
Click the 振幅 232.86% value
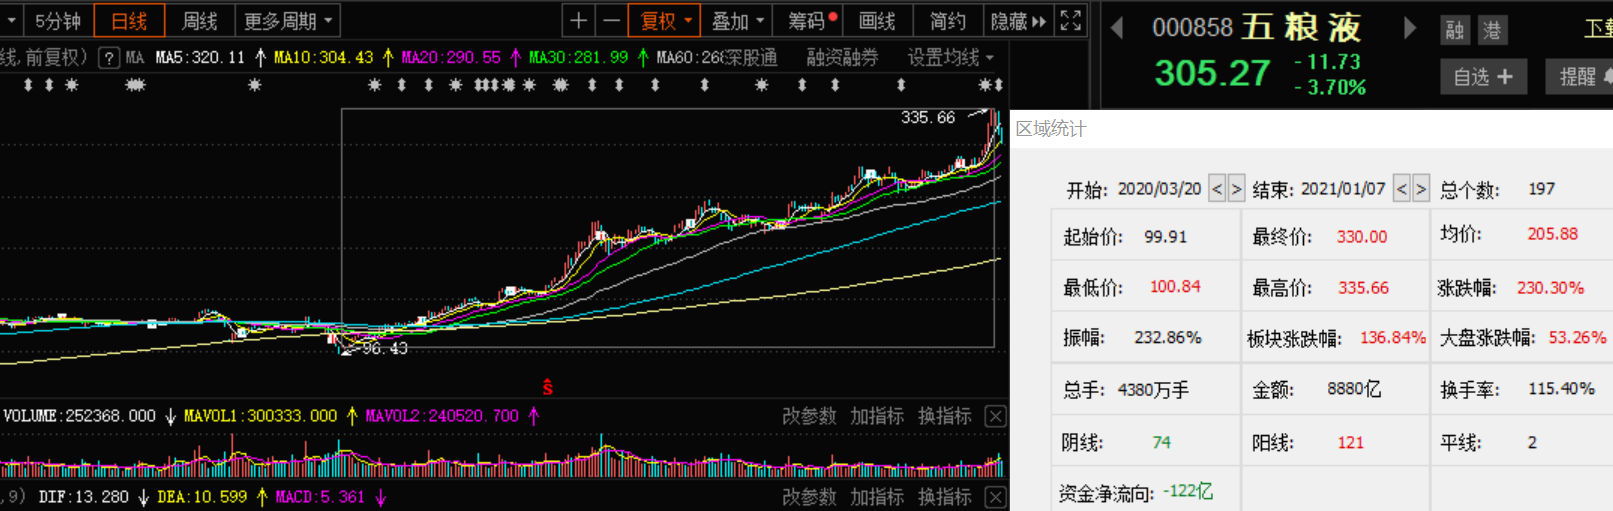[x=1168, y=338]
